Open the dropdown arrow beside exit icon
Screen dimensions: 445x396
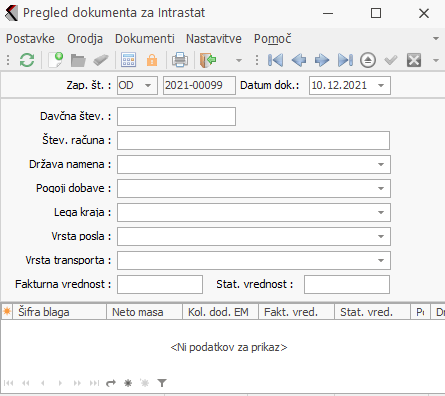click(239, 61)
